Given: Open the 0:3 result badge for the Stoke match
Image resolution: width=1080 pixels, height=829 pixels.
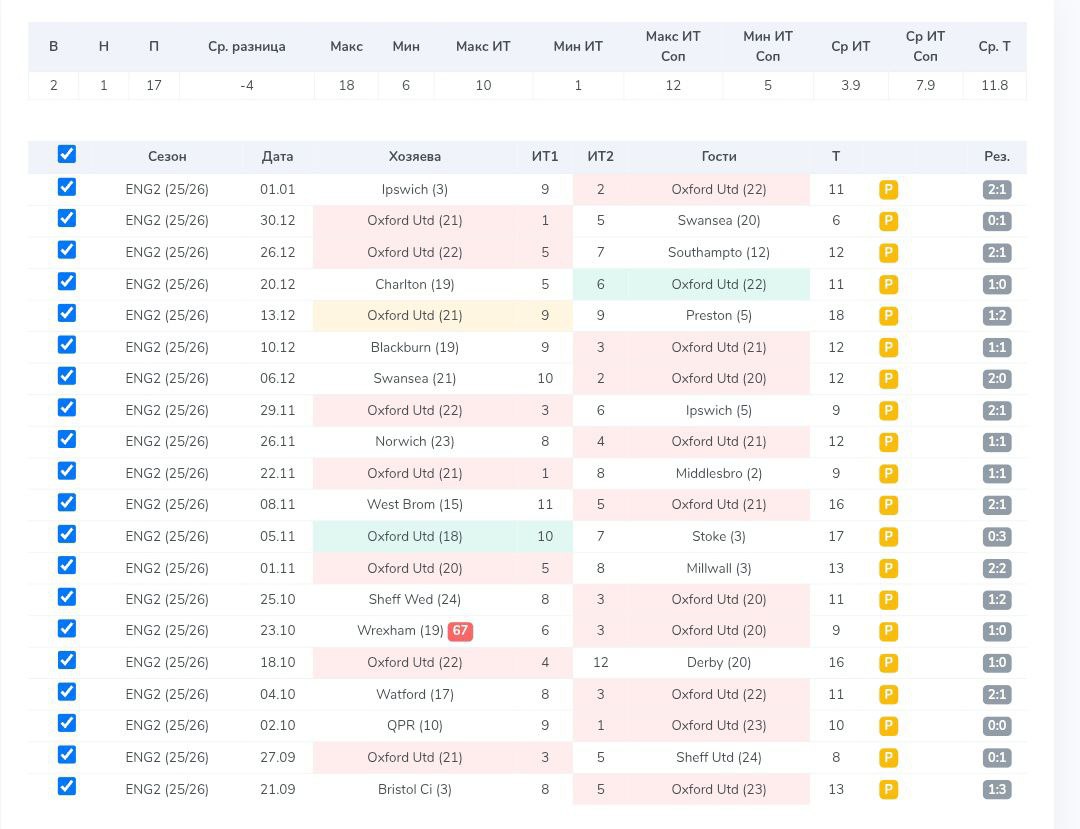Looking at the screenshot, I should (x=997, y=537).
